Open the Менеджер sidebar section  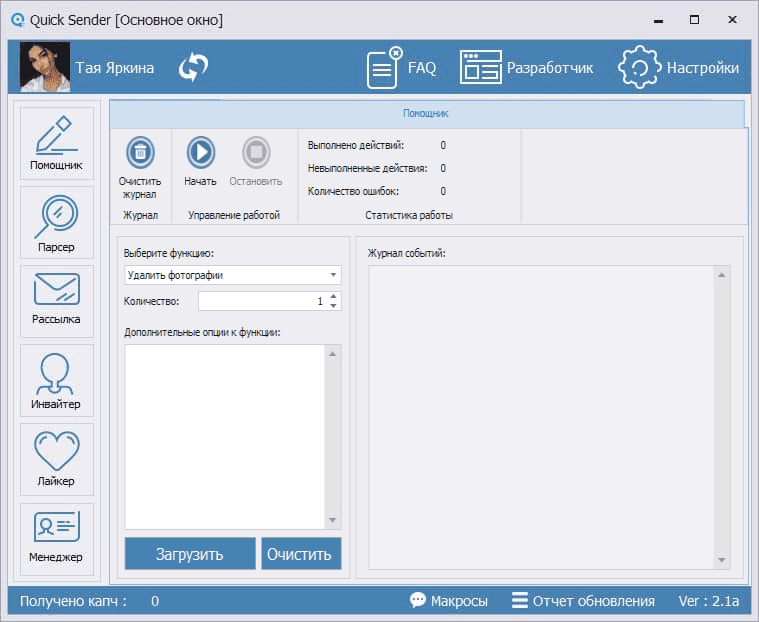coord(57,537)
